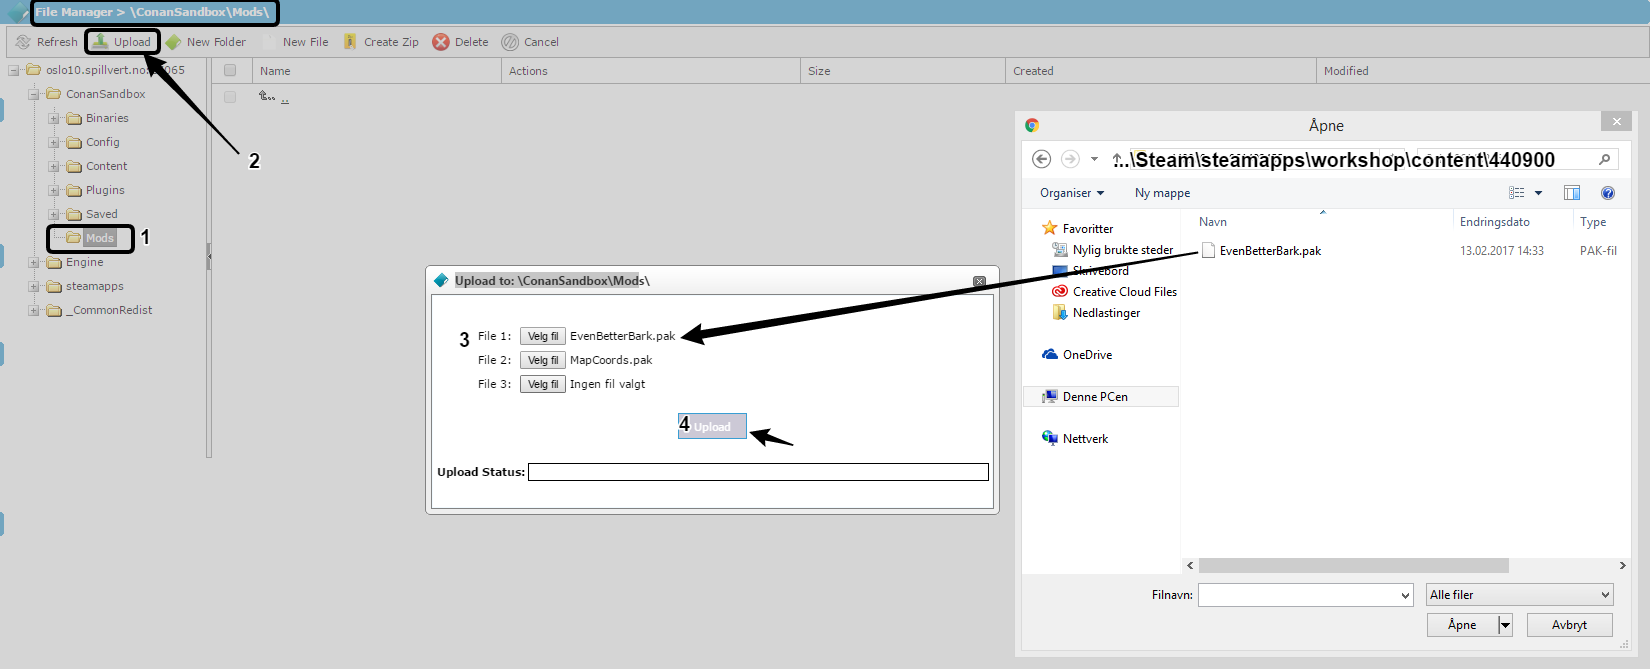Viewport: 1650px width, 669px height.
Task: Select the Engine folder
Action: (x=84, y=262)
